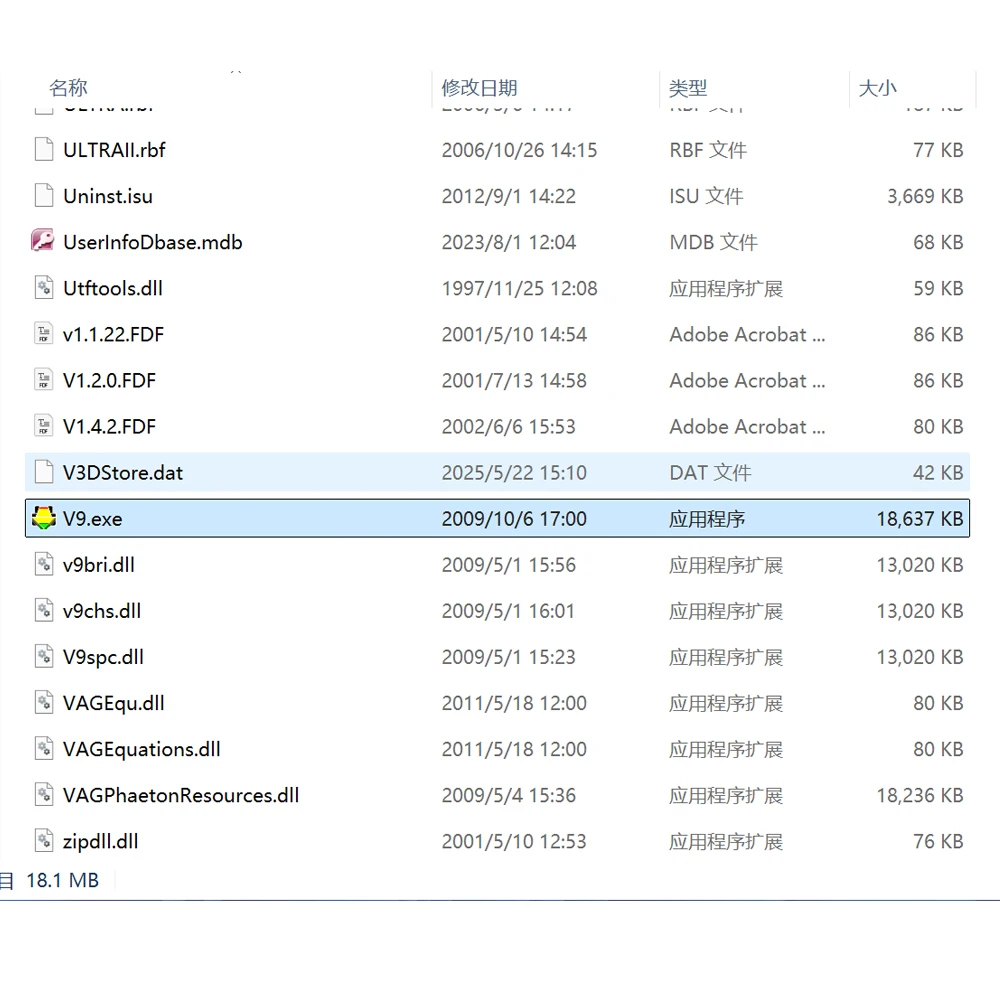Viewport: 1000px width, 1000px height.
Task: Click the date 1997/11/25 12:08 of Utftools.dll
Action: pos(520,288)
